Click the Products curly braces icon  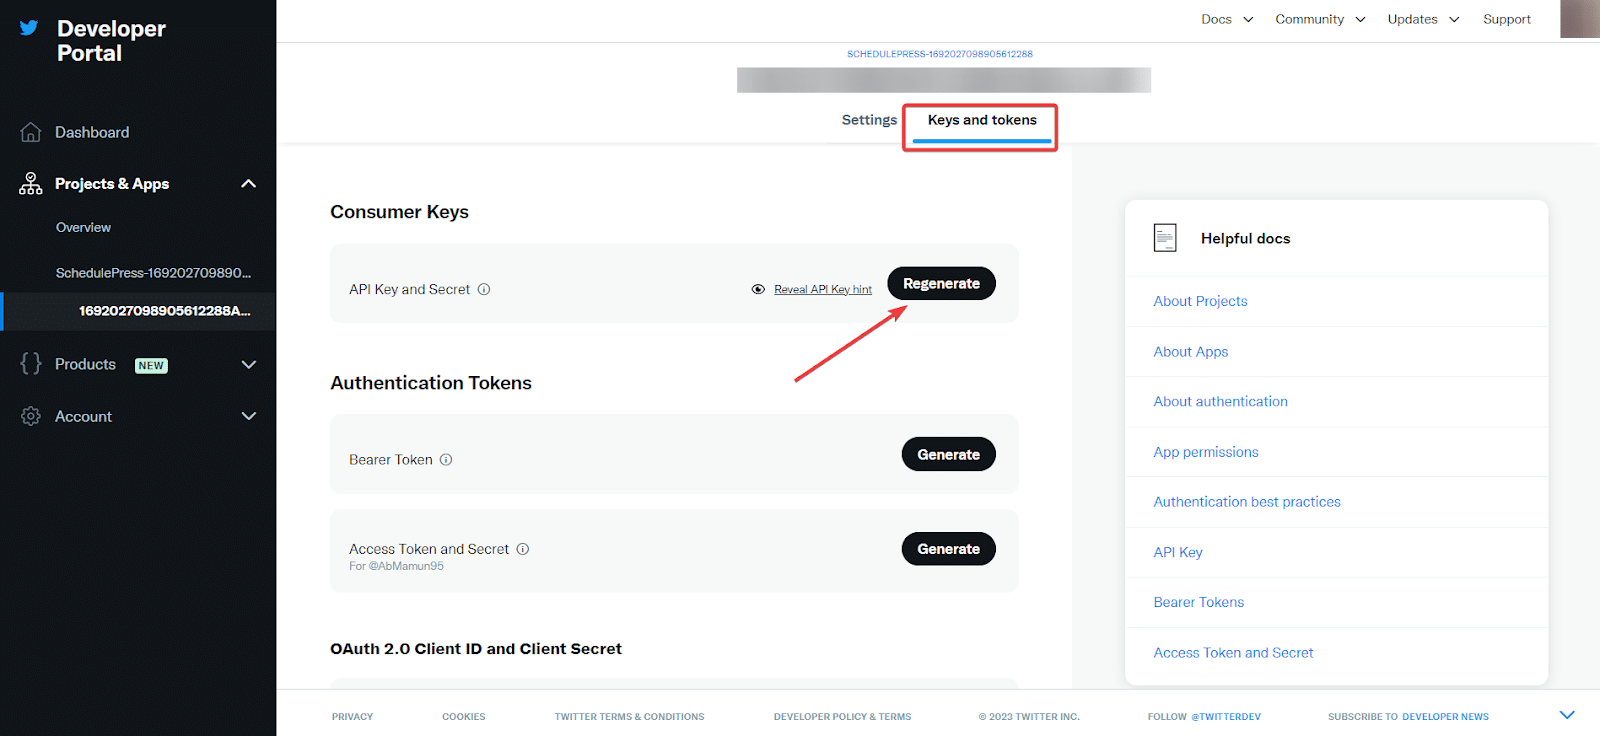[x=31, y=364]
